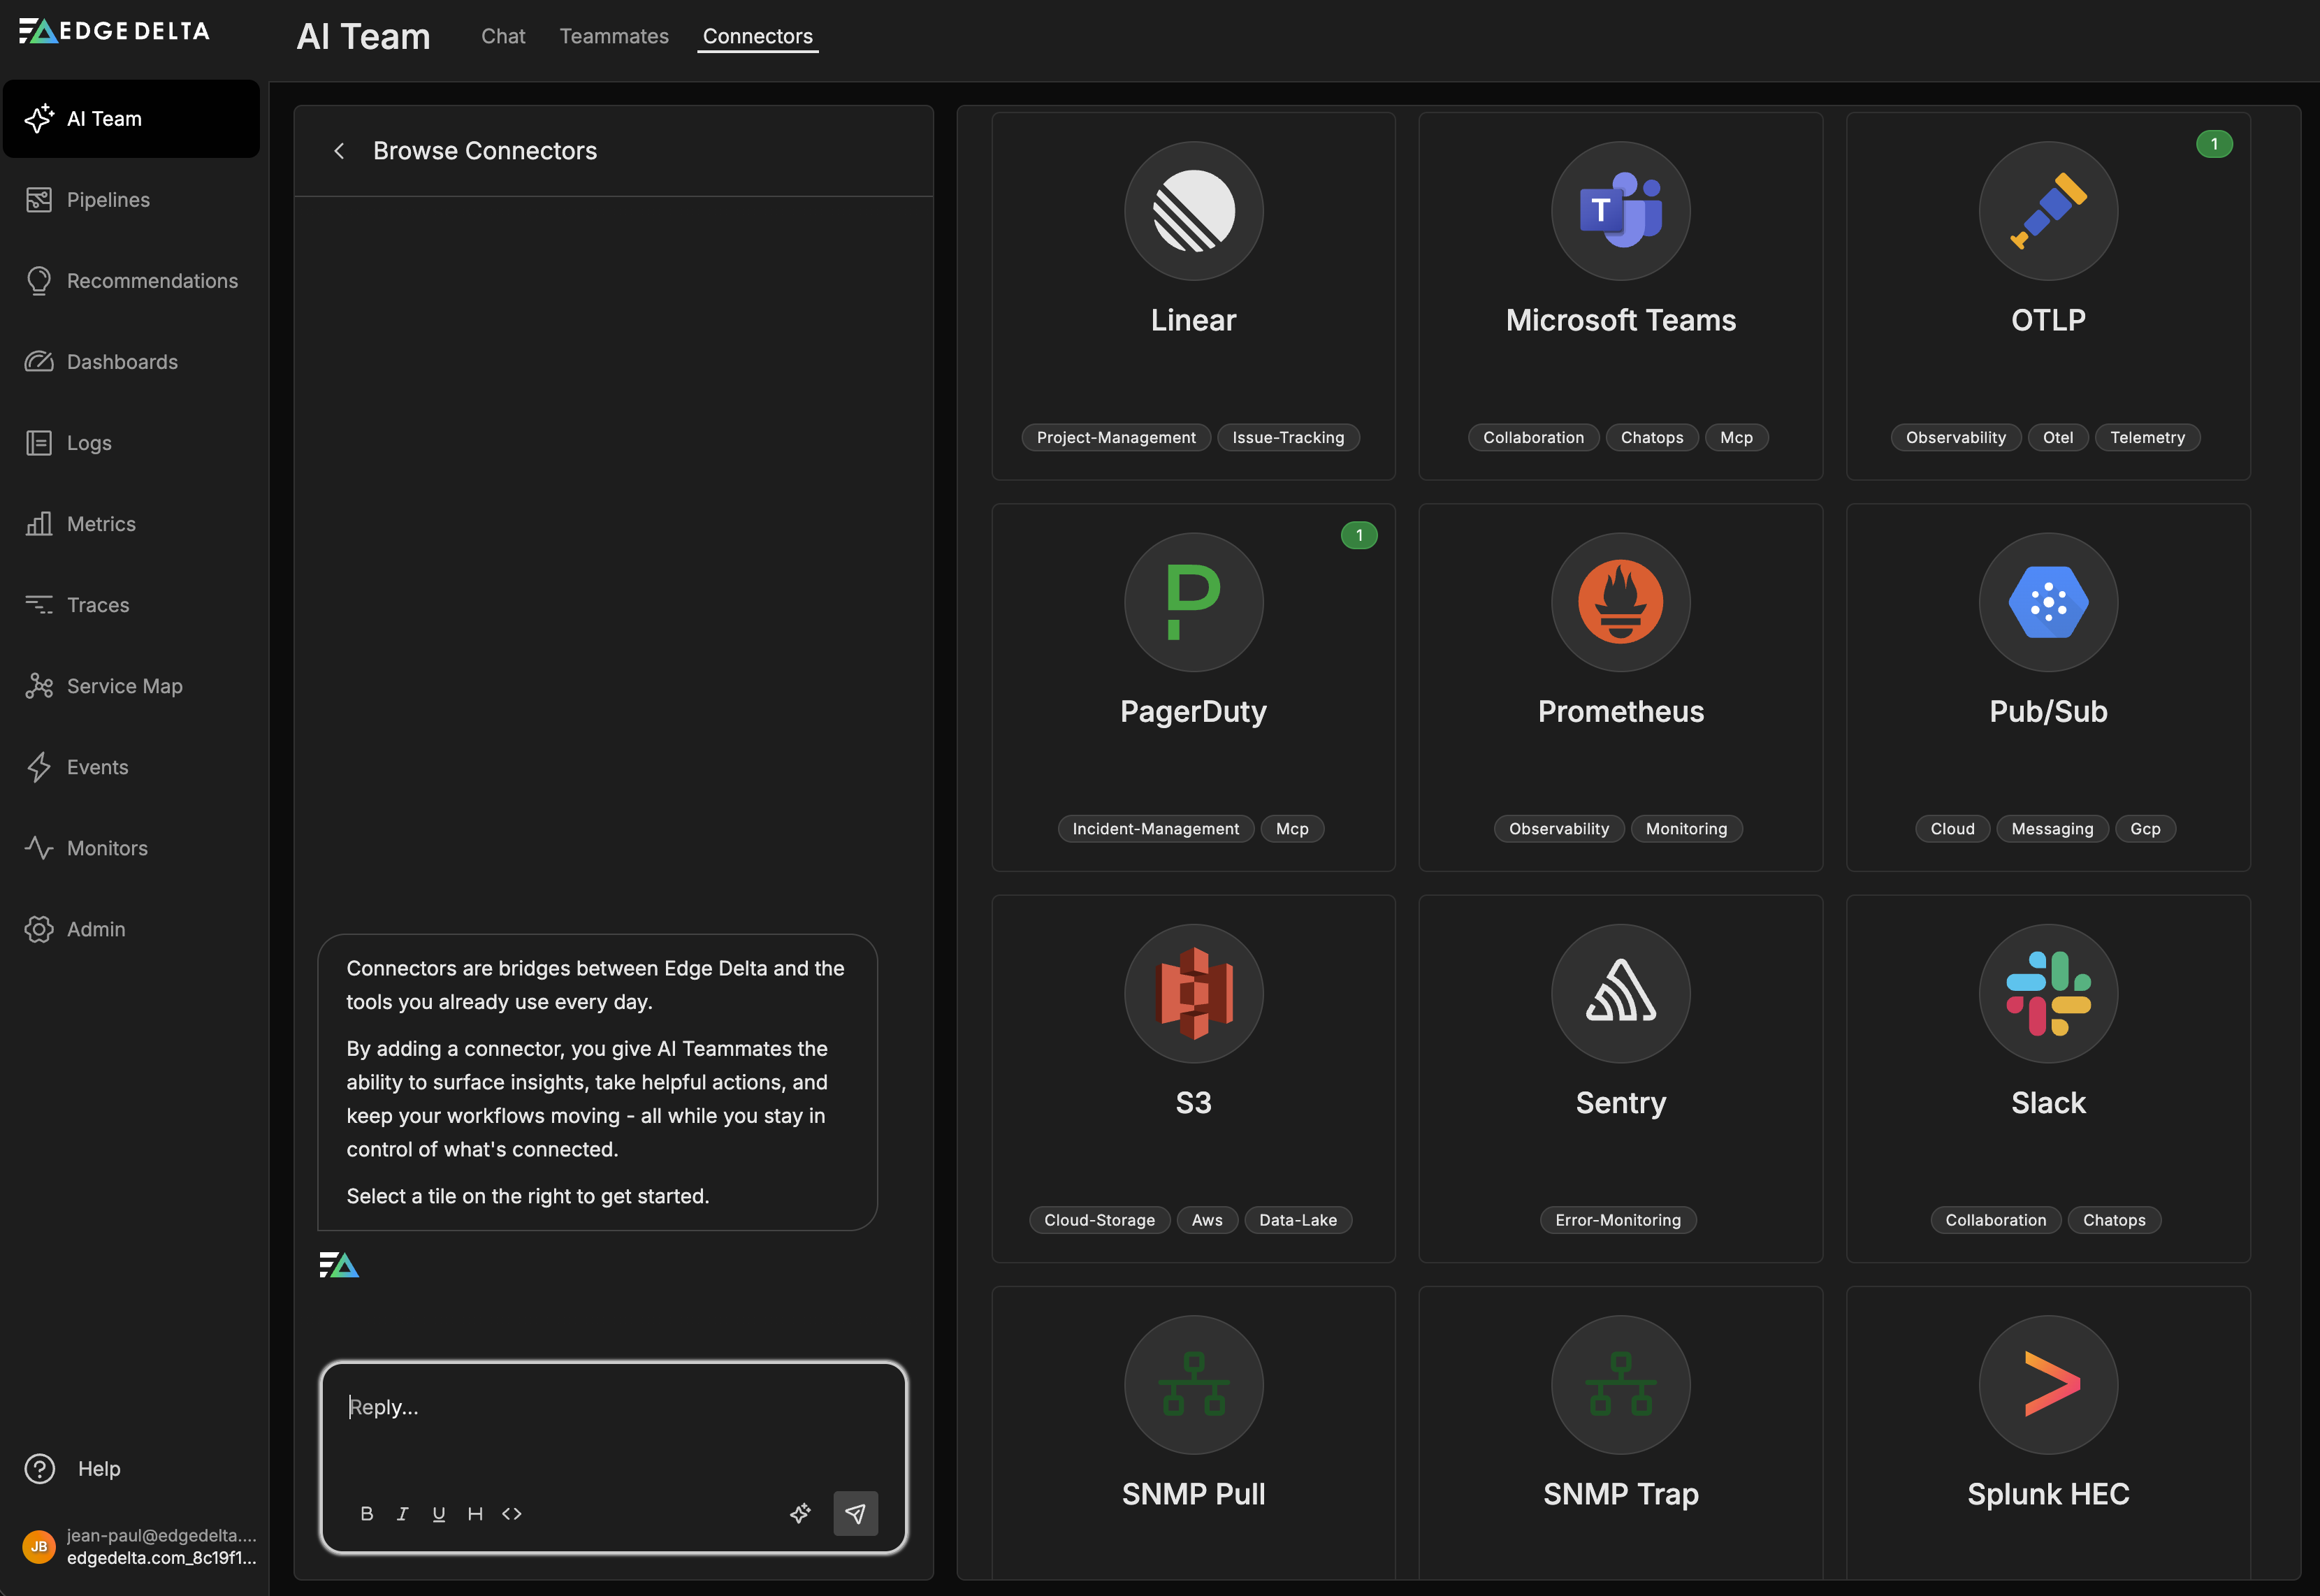Insert code block using code icon
The height and width of the screenshot is (1596, 2320).
click(512, 1513)
